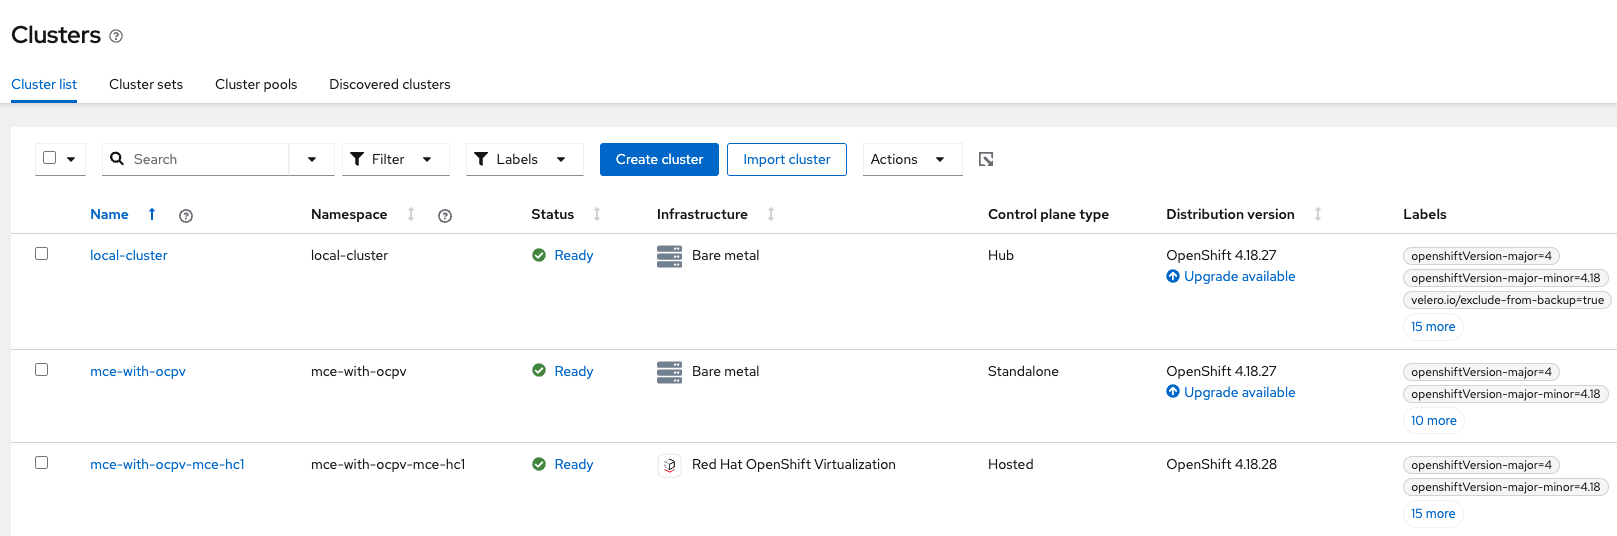The height and width of the screenshot is (536, 1617).
Task: Select the local-cluster row checkbox
Action: pyautogui.click(x=42, y=254)
